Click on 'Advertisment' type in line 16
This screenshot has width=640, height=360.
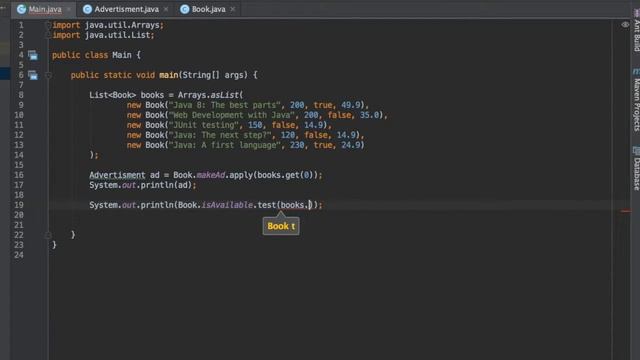pos(117,175)
